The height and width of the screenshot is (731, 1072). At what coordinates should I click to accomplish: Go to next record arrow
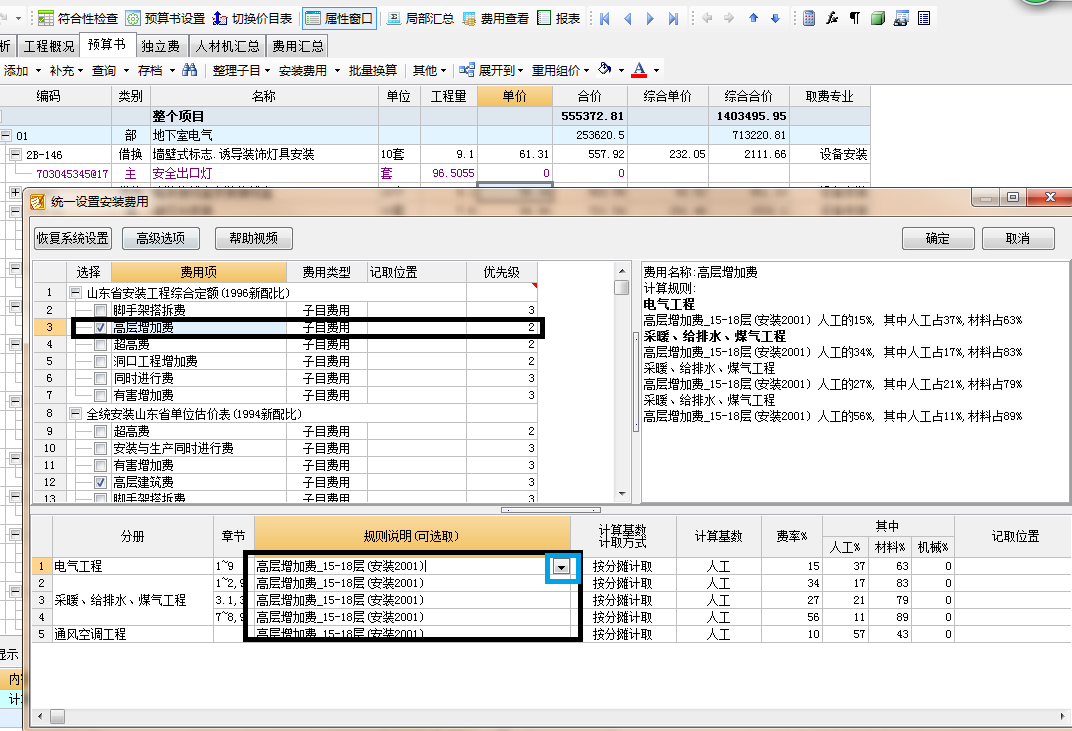click(x=650, y=18)
